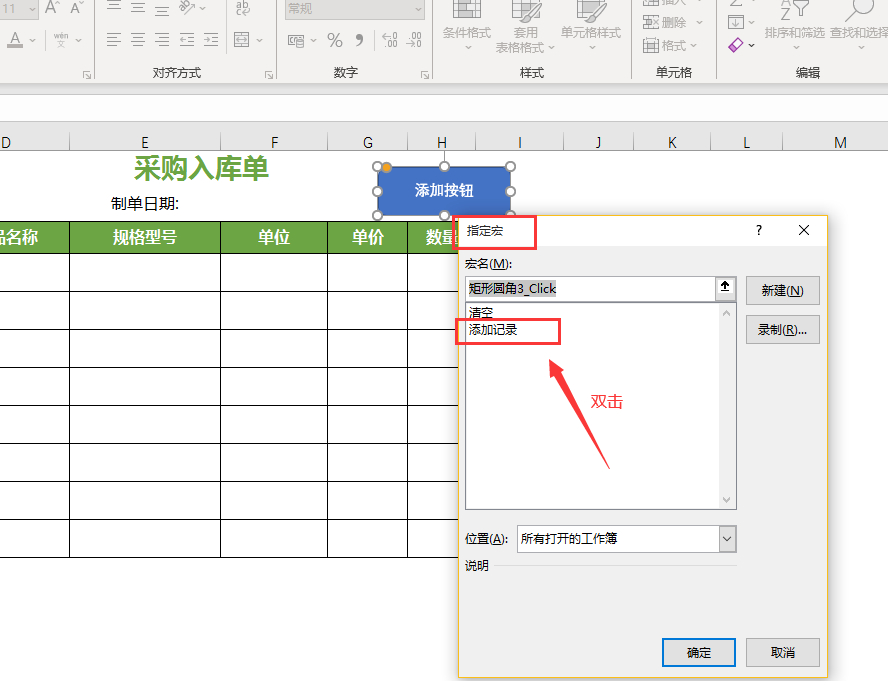
Task: Click the 制单日期 cell
Action: 145,203
